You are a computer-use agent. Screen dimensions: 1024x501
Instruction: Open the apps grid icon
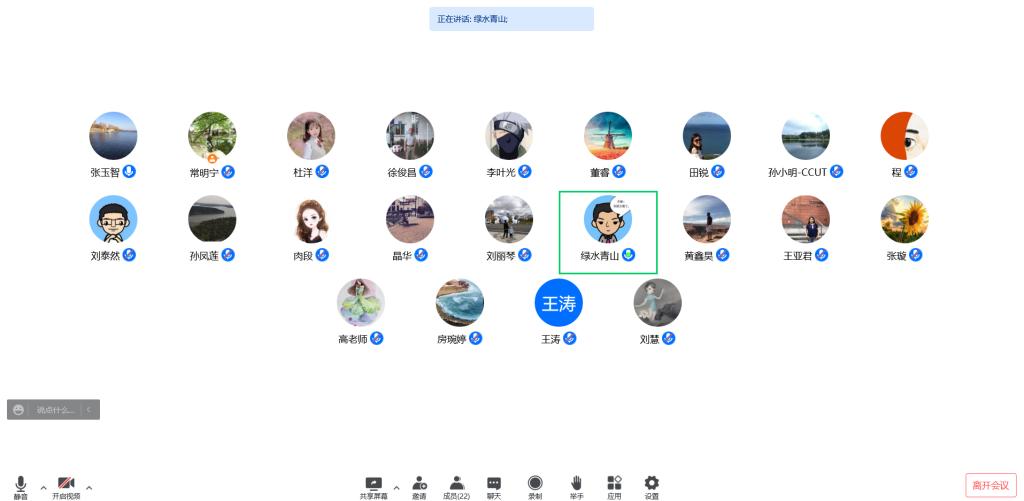(615, 483)
